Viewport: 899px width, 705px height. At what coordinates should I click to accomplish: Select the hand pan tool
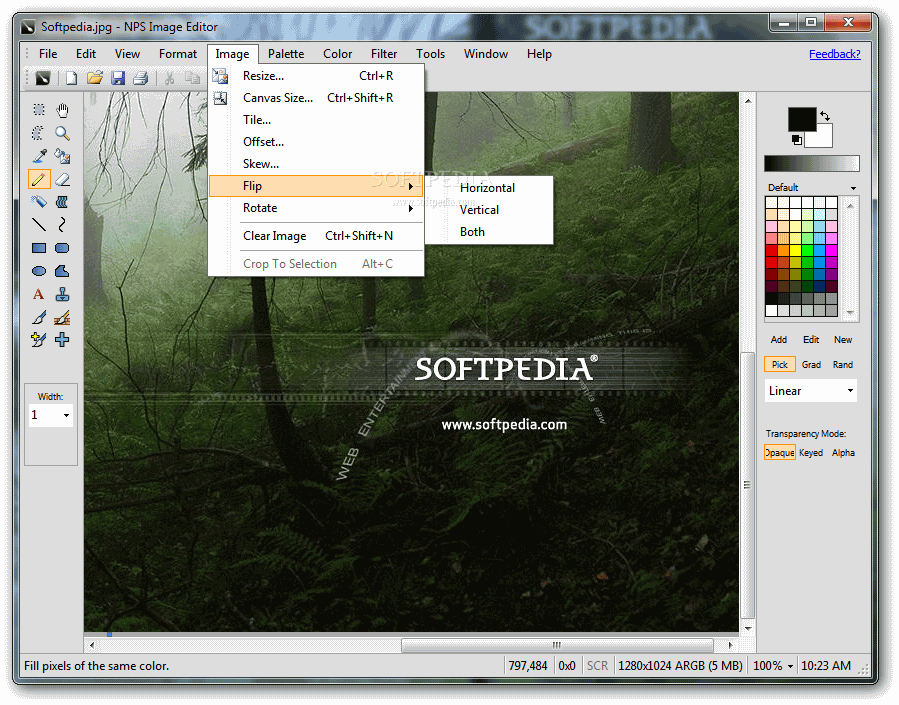click(62, 109)
